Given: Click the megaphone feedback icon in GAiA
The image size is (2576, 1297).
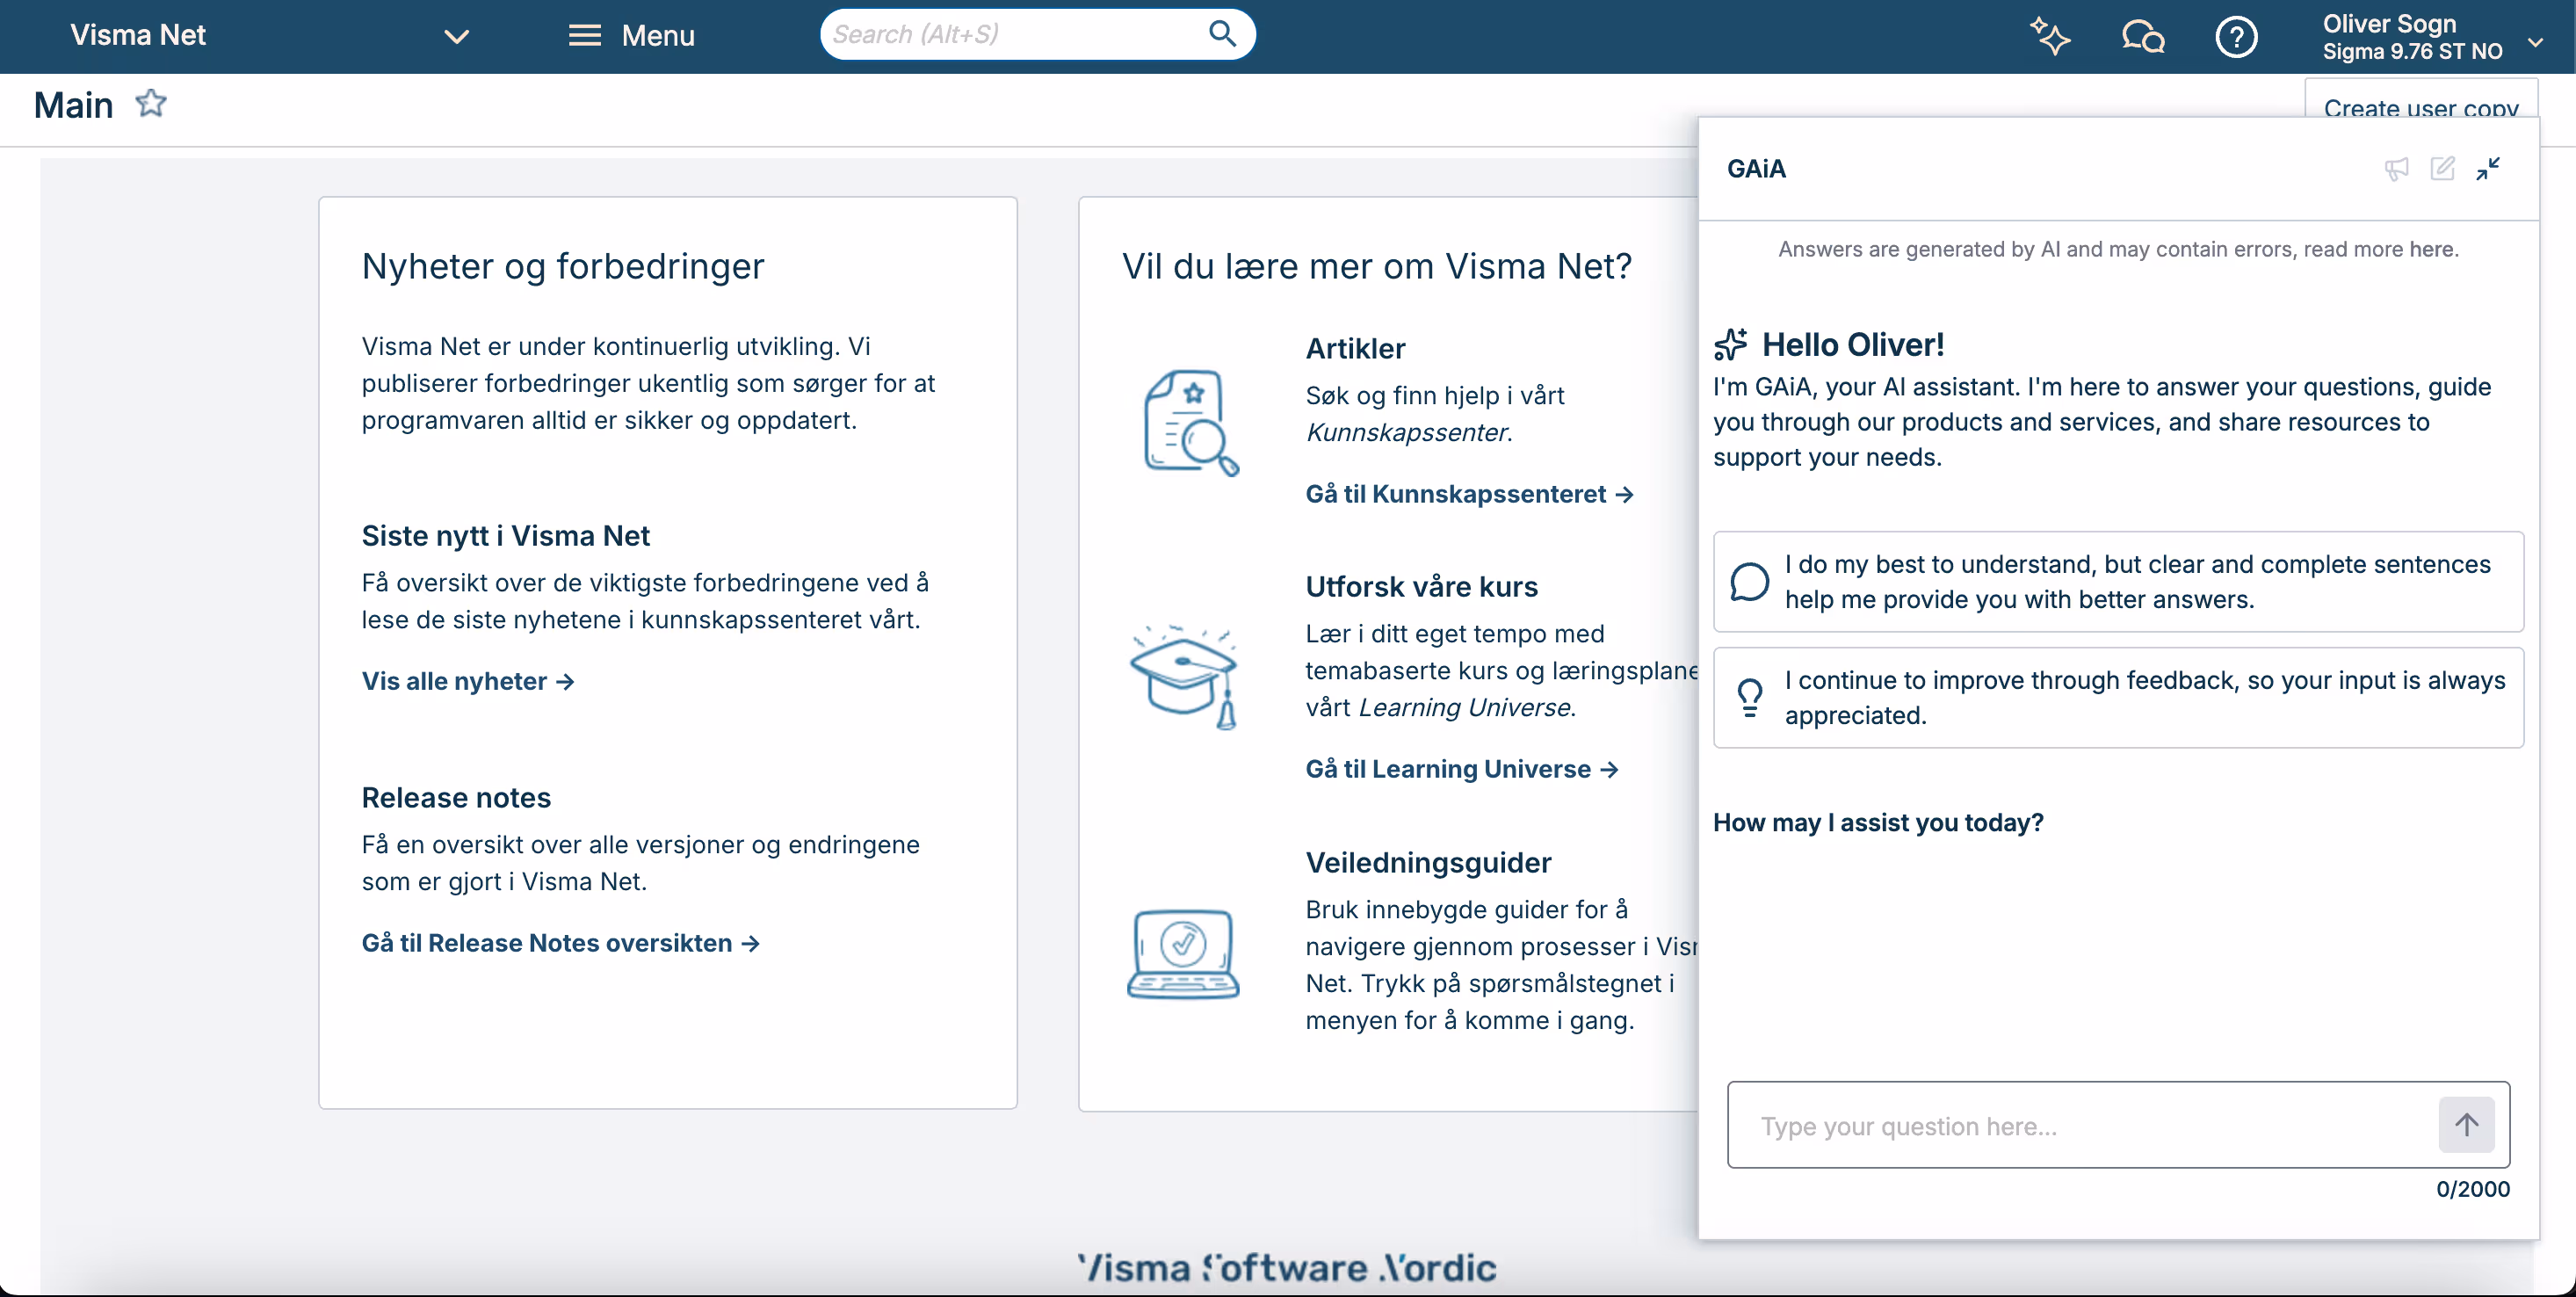Looking at the screenshot, I should (x=2396, y=168).
